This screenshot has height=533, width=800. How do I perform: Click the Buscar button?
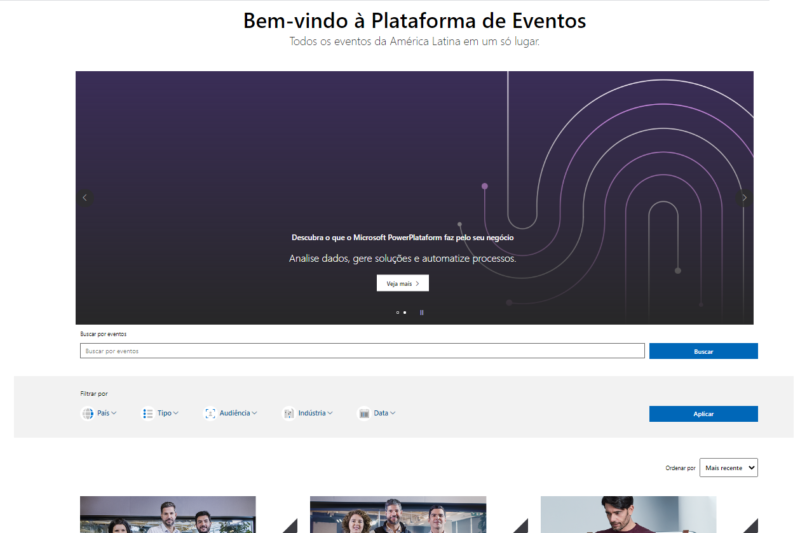tap(703, 351)
